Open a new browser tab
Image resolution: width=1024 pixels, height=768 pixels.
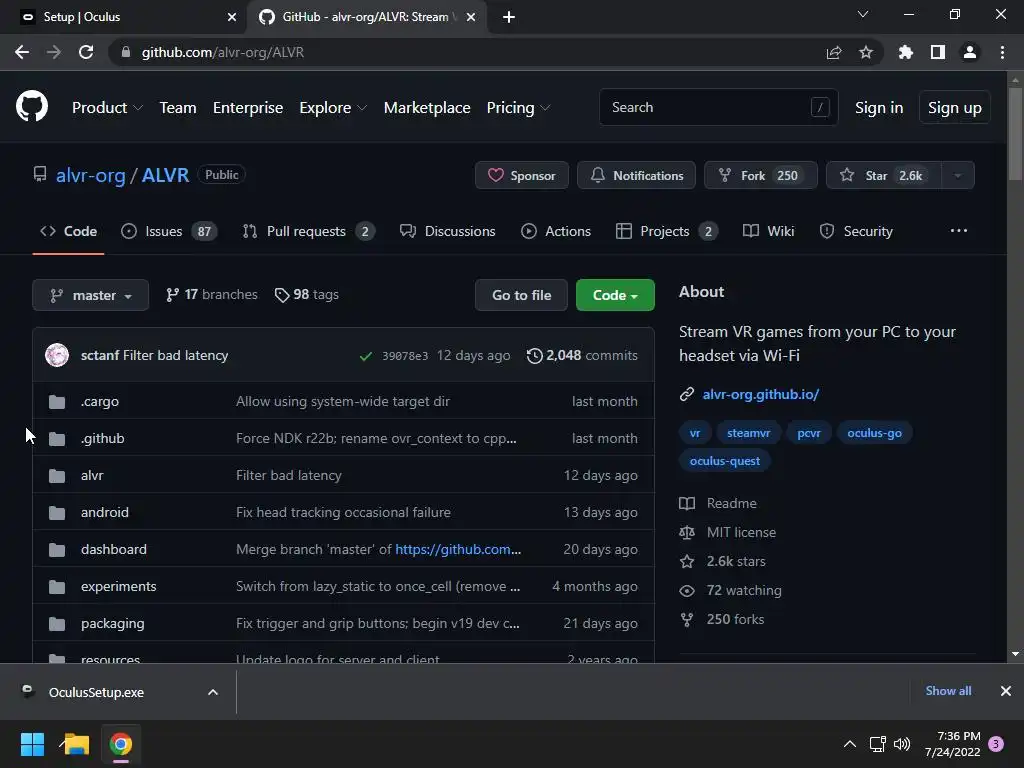[509, 17]
